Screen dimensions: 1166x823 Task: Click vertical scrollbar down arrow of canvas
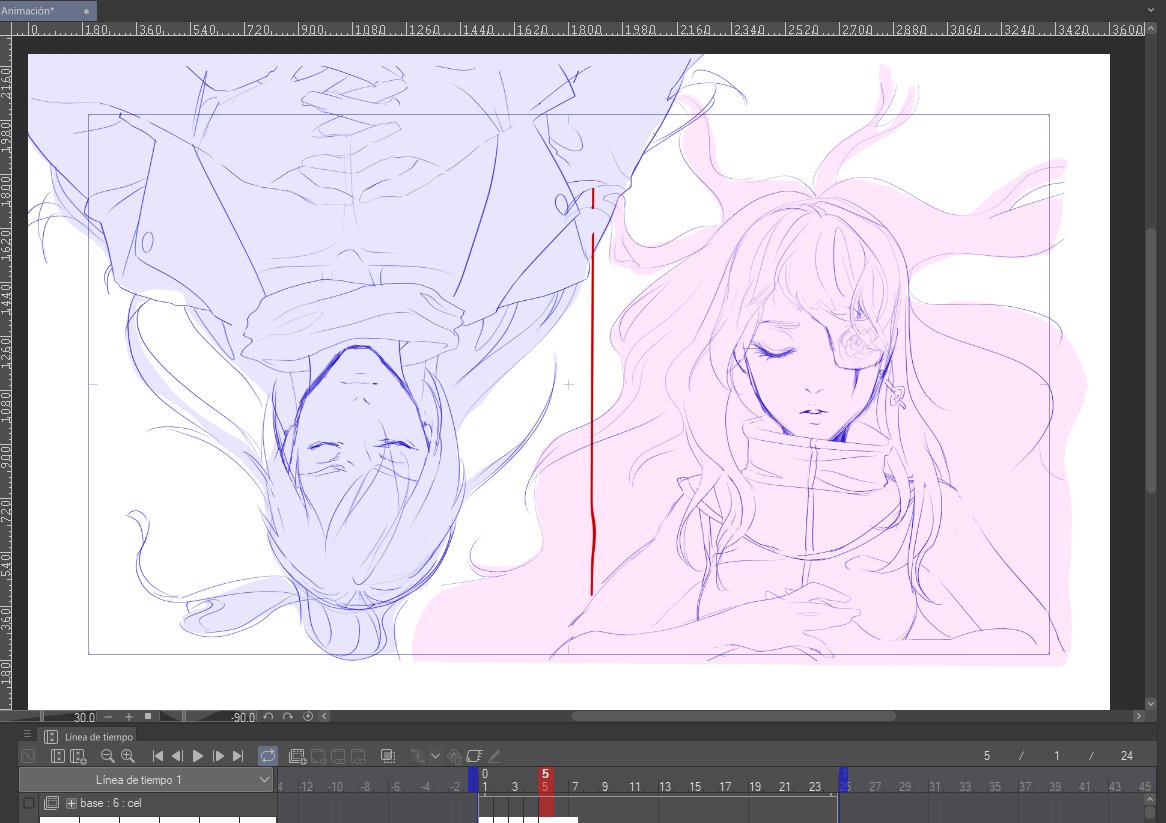(x=1151, y=703)
